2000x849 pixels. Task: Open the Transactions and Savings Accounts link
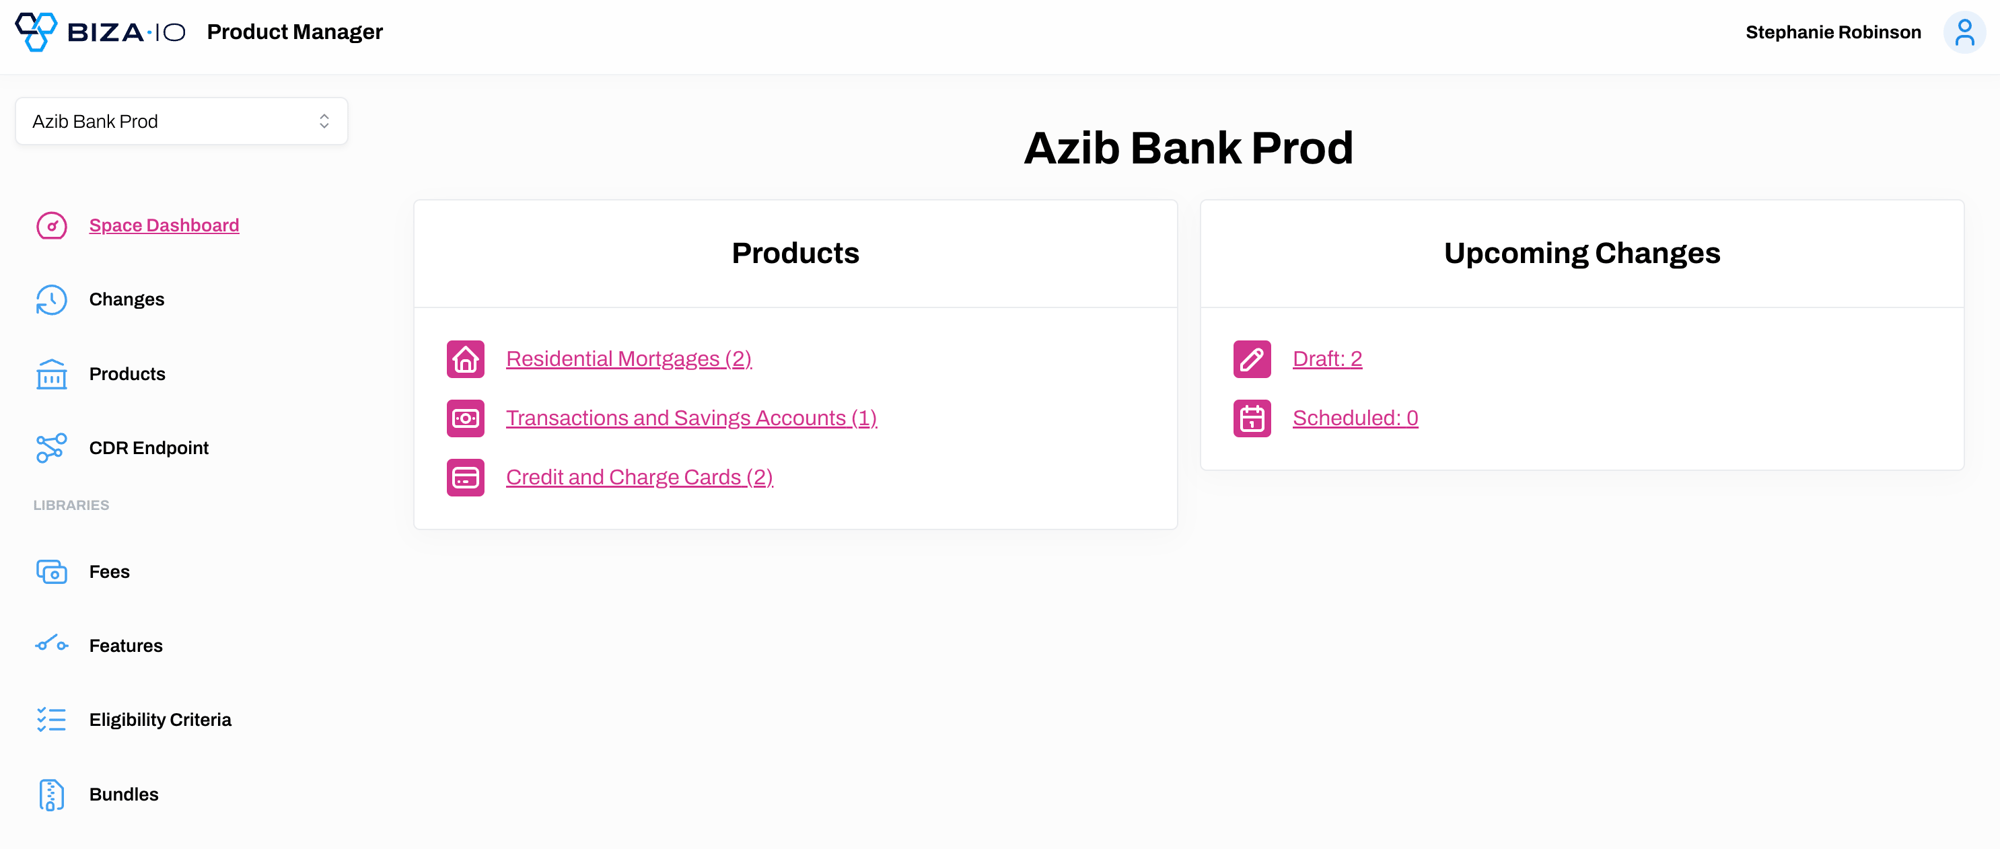click(691, 418)
